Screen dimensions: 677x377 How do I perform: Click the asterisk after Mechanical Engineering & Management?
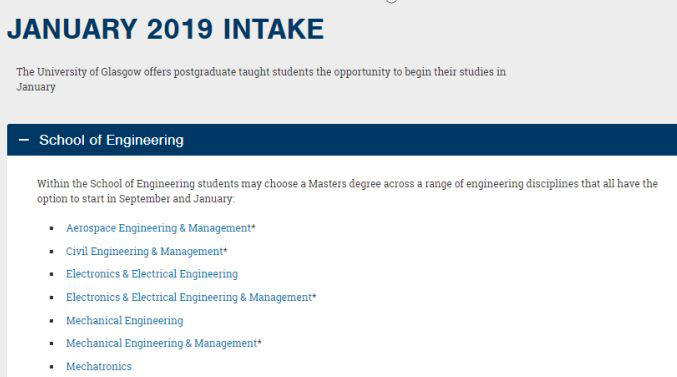pyautogui.click(x=259, y=341)
